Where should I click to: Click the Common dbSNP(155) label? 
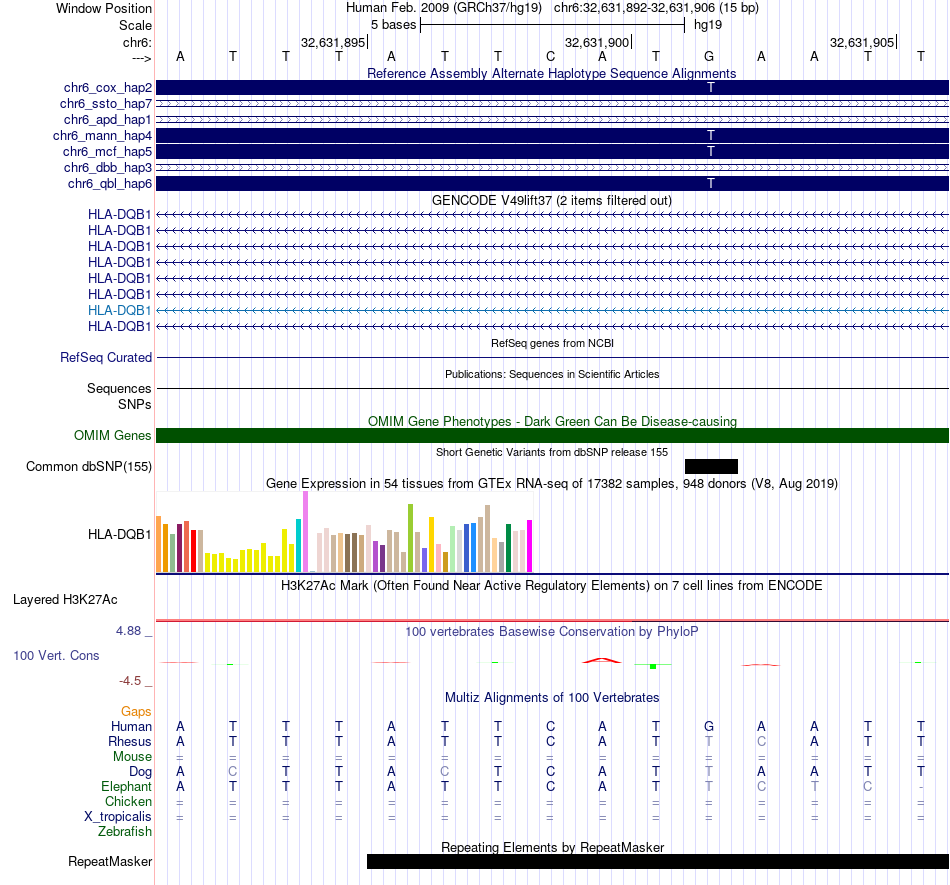(89, 466)
